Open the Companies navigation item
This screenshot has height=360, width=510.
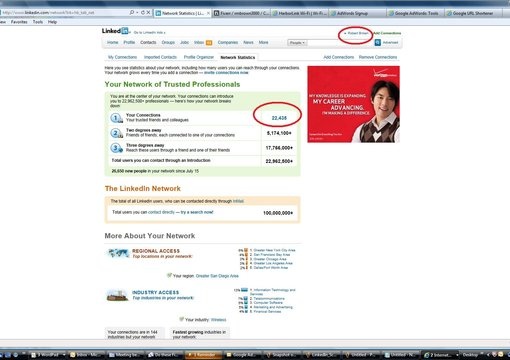228,43
